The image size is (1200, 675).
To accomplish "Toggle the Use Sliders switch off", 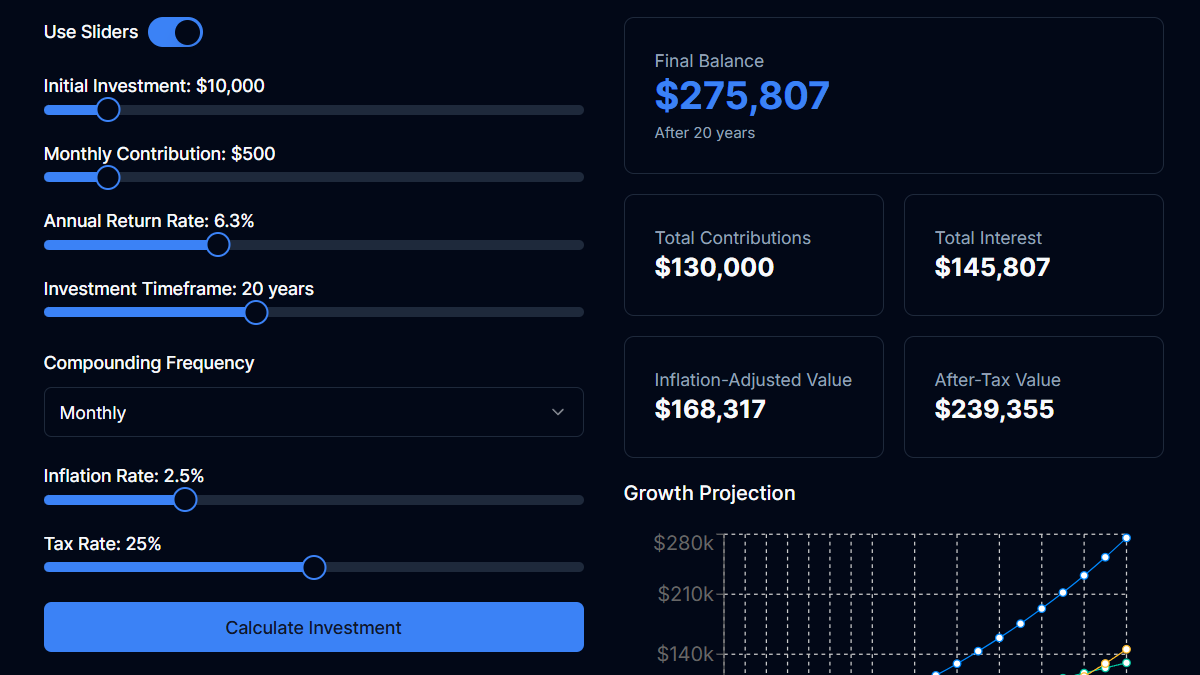I will click(x=175, y=32).
